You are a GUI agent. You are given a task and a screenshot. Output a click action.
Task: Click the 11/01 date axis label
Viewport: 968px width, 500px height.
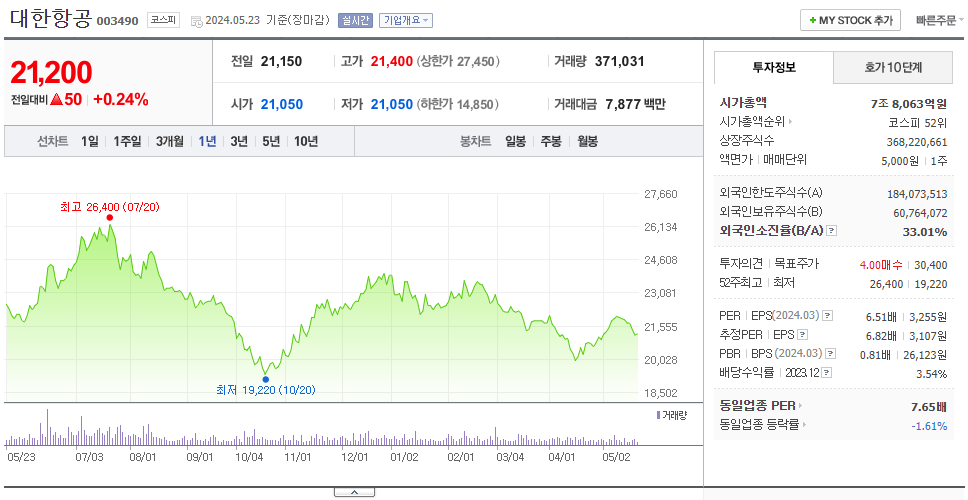pyautogui.click(x=298, y=457)
